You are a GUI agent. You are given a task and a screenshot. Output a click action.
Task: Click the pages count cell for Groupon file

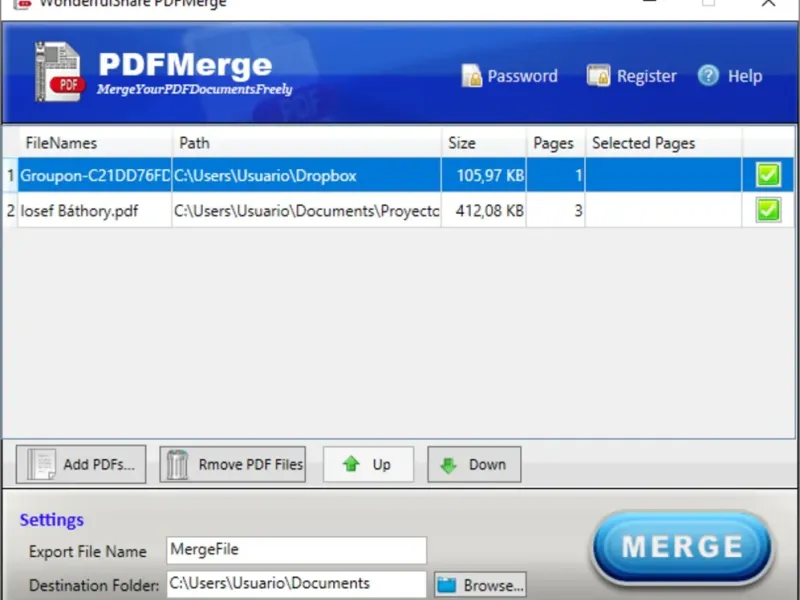click(556, 176)
